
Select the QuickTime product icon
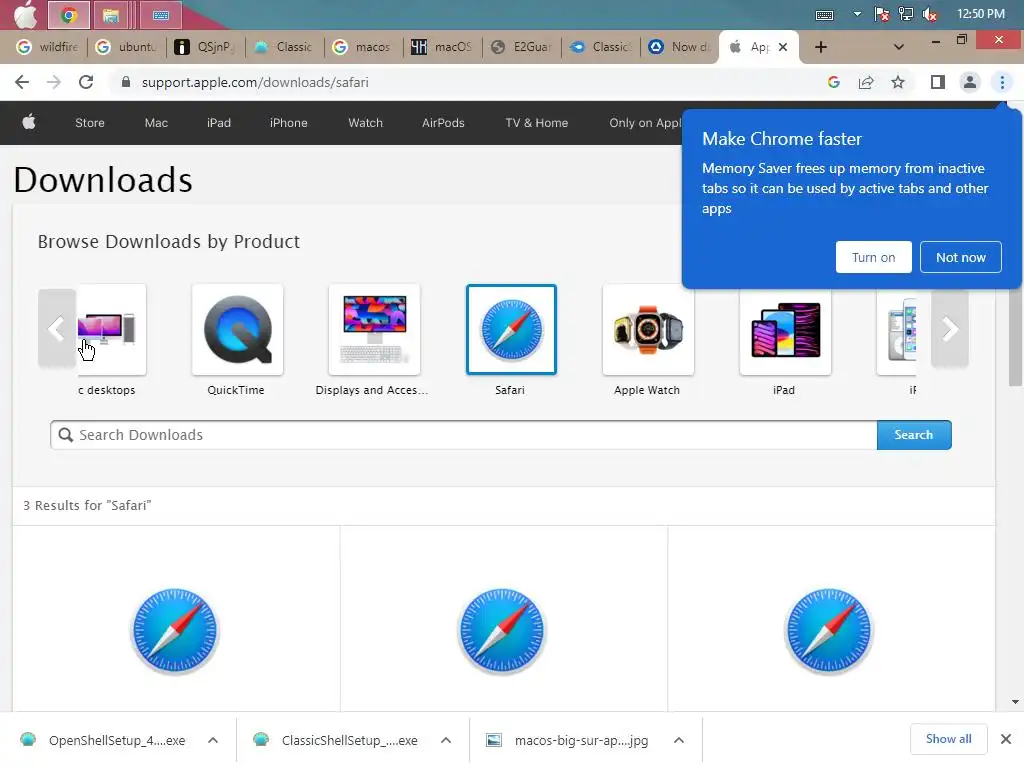coord(237,329)
